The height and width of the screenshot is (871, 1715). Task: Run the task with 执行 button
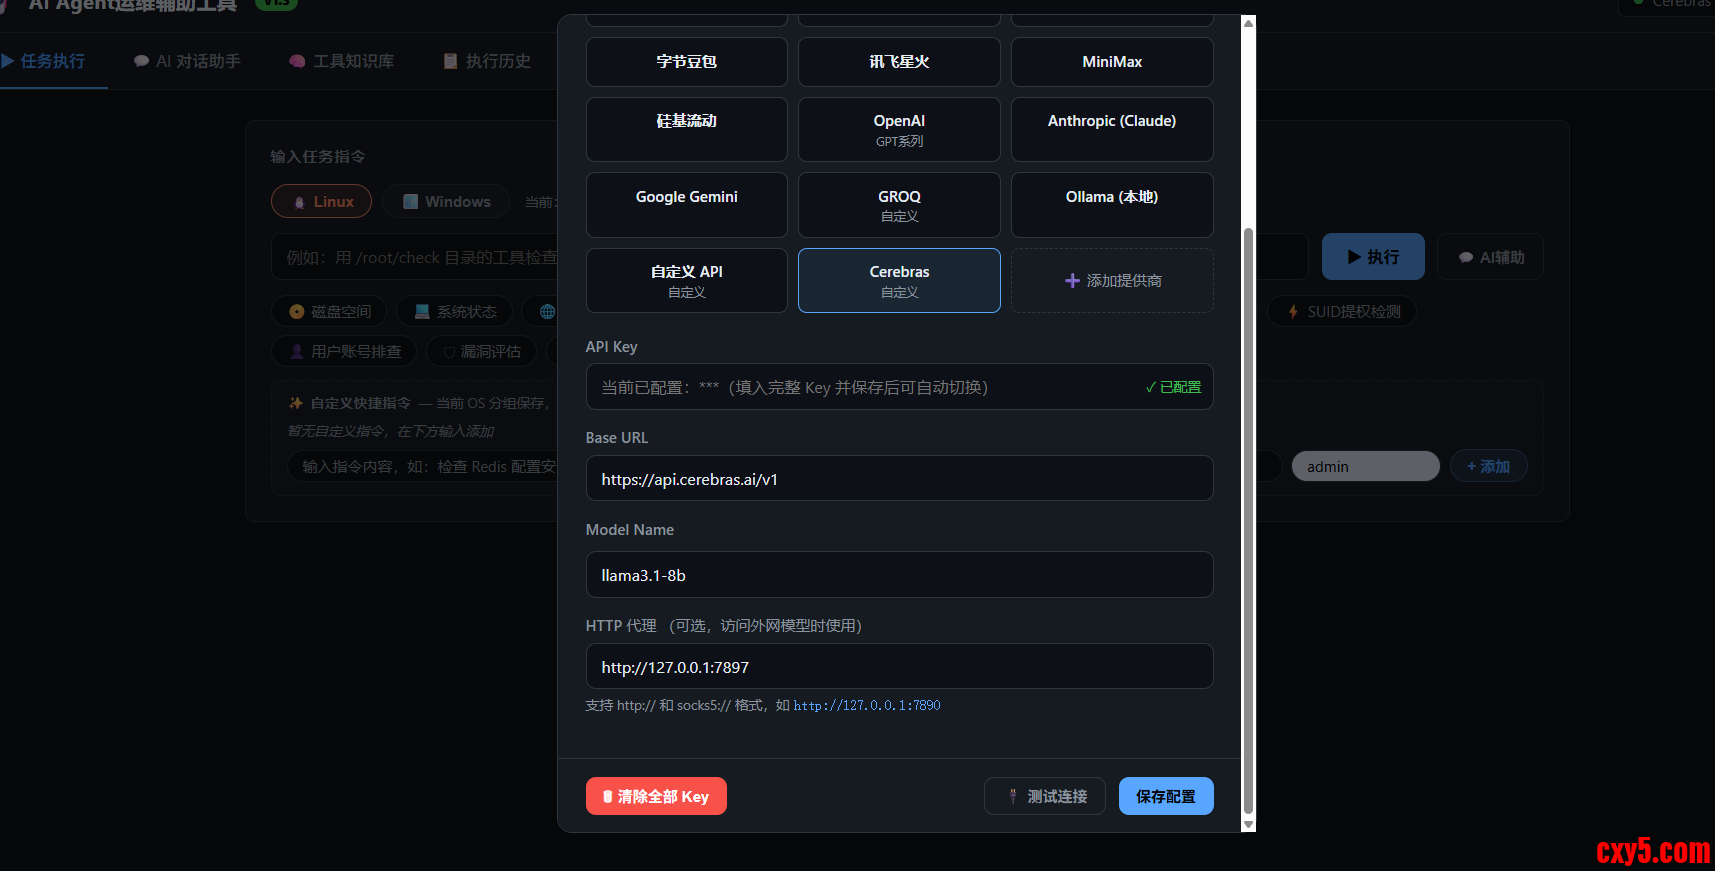(1373, 257)
